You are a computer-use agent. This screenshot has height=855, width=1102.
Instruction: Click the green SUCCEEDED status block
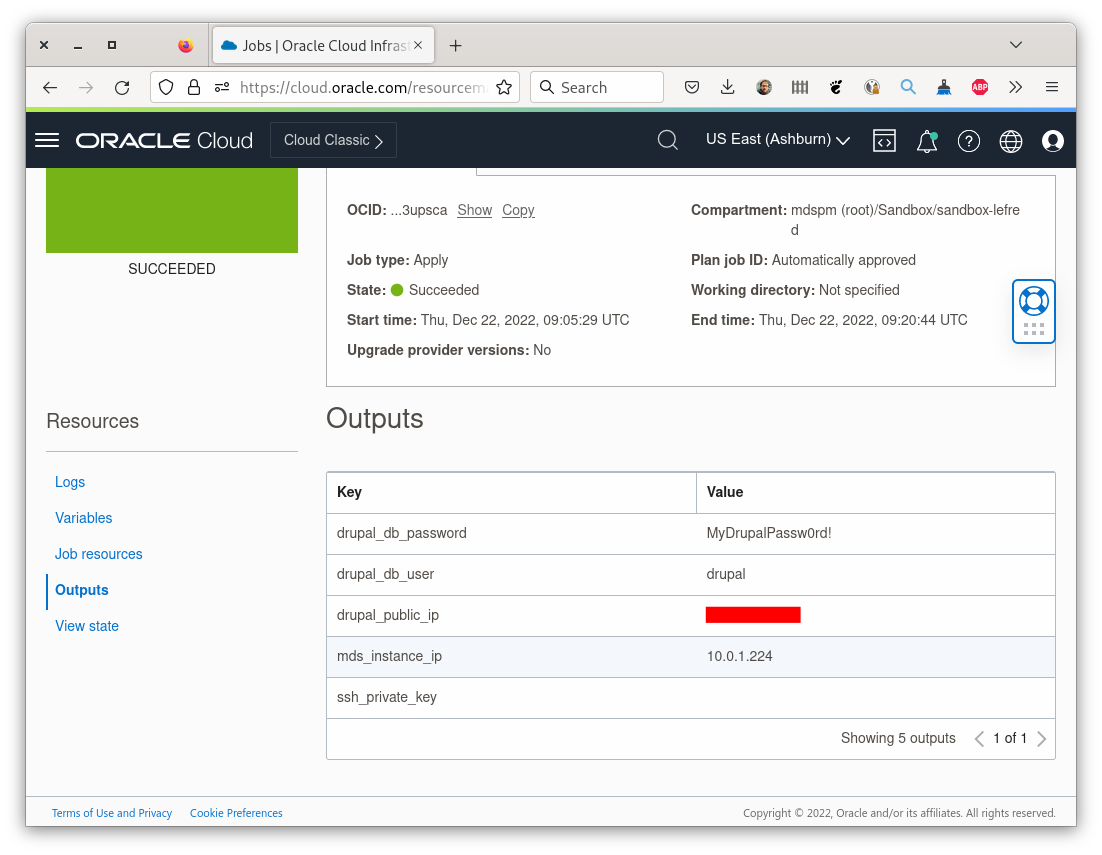tap(171, 210)
